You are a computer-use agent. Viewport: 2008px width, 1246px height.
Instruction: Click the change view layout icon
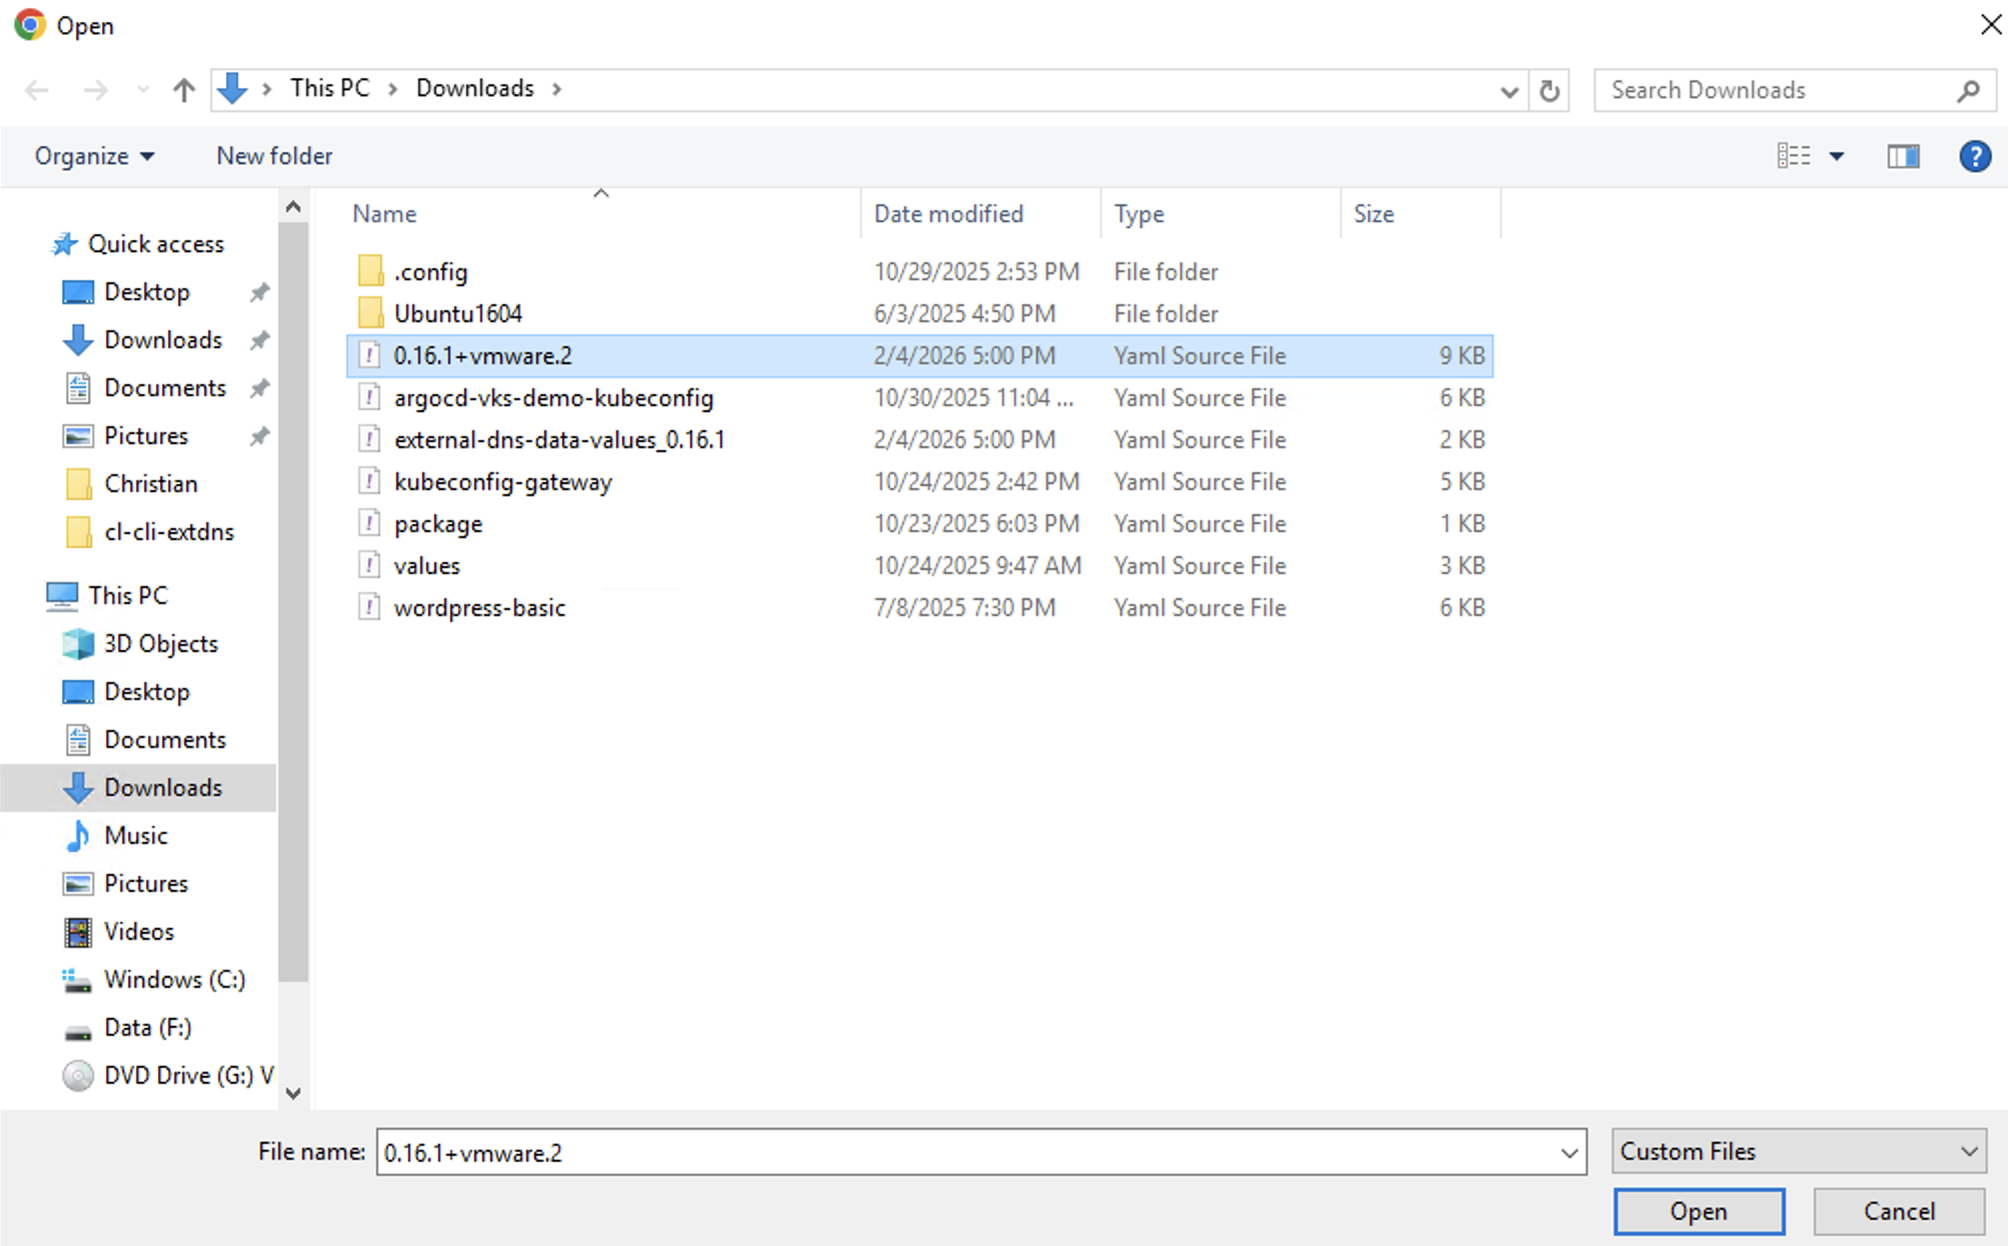click(x=1794, y=156)
